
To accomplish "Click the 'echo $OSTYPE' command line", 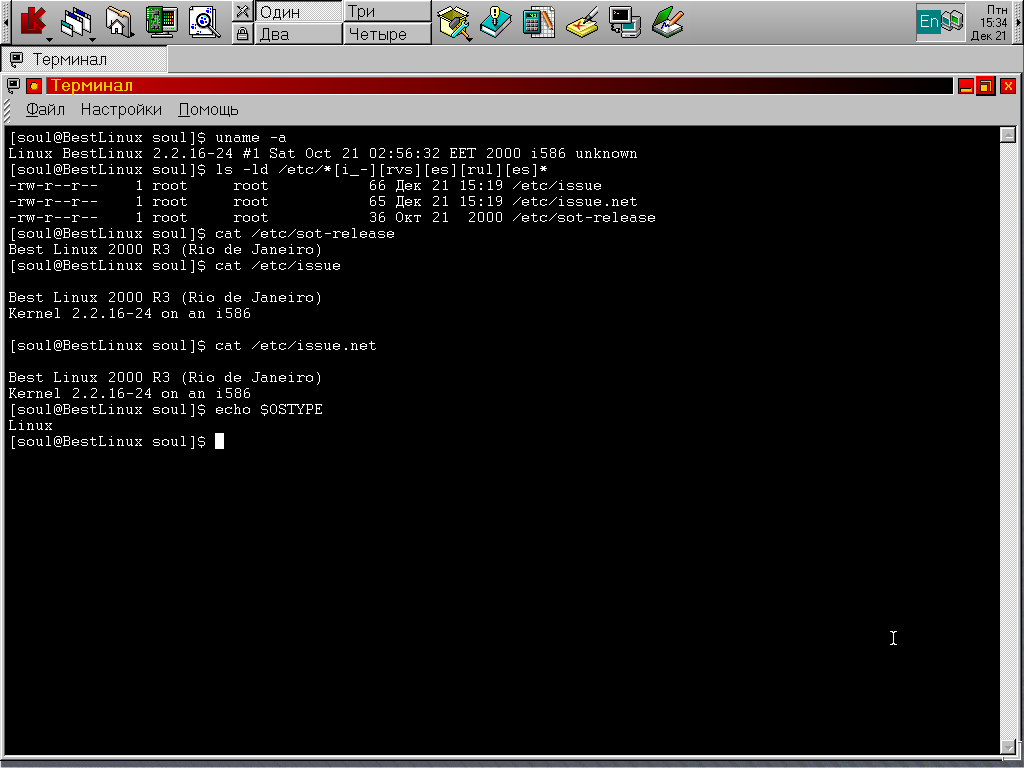I will point(166,409).
